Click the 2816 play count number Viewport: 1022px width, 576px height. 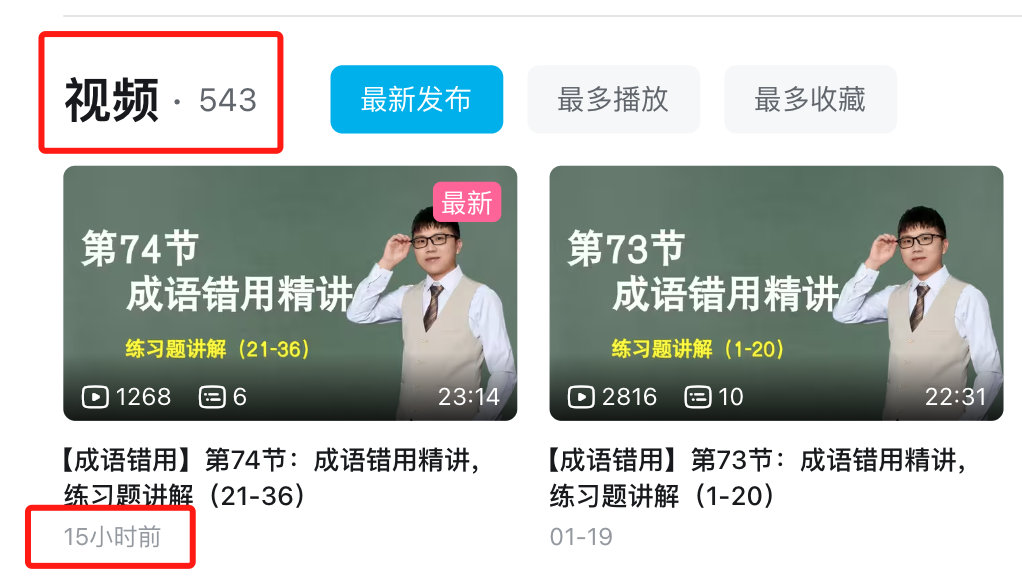coord(629,397)
